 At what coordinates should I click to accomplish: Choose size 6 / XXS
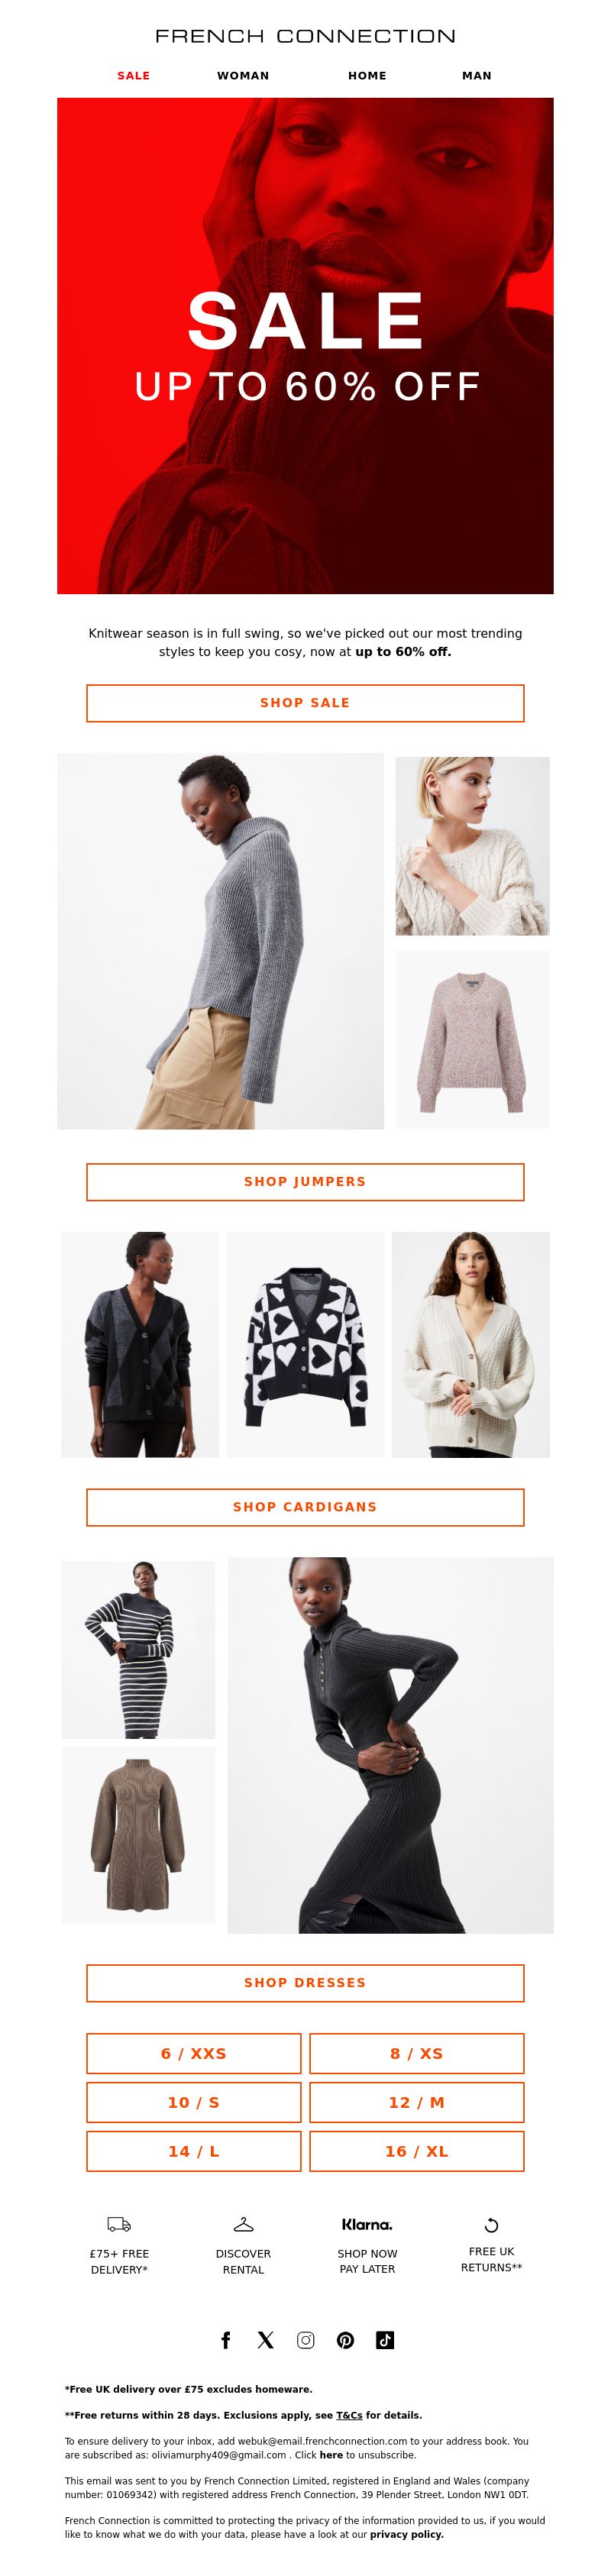coord(194,2053)
